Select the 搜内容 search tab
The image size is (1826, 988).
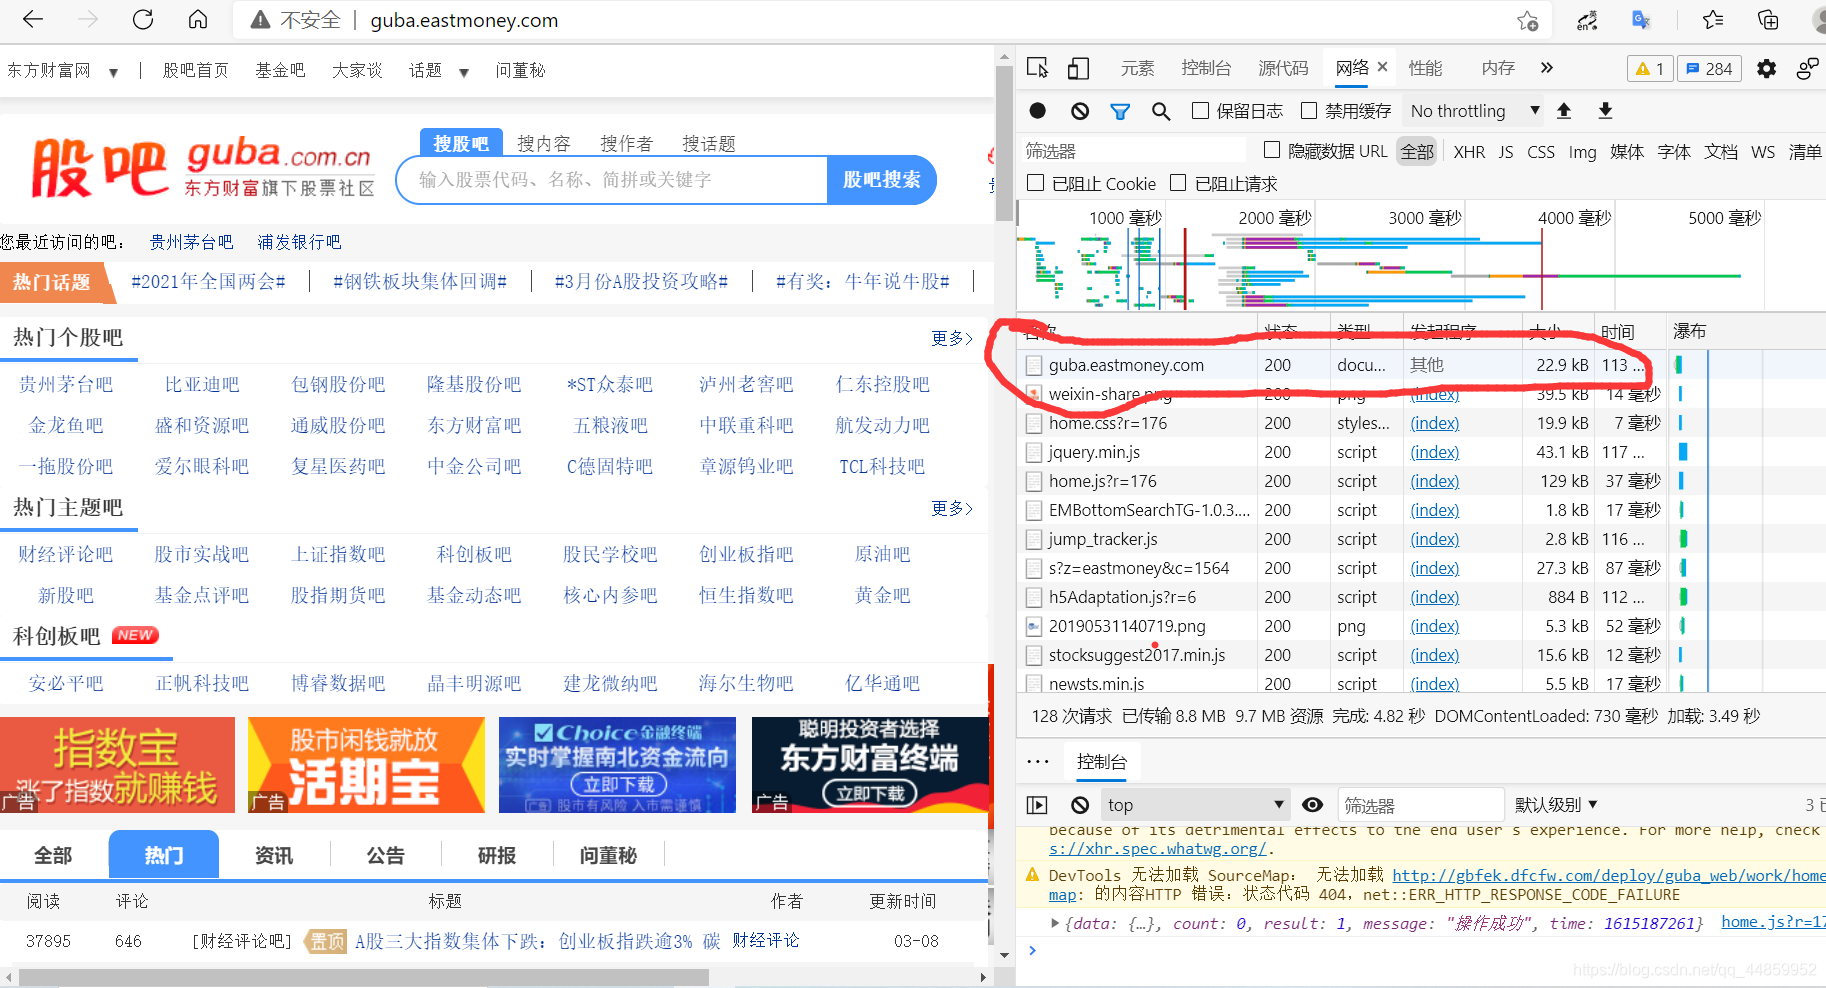(x=543, y=144)
